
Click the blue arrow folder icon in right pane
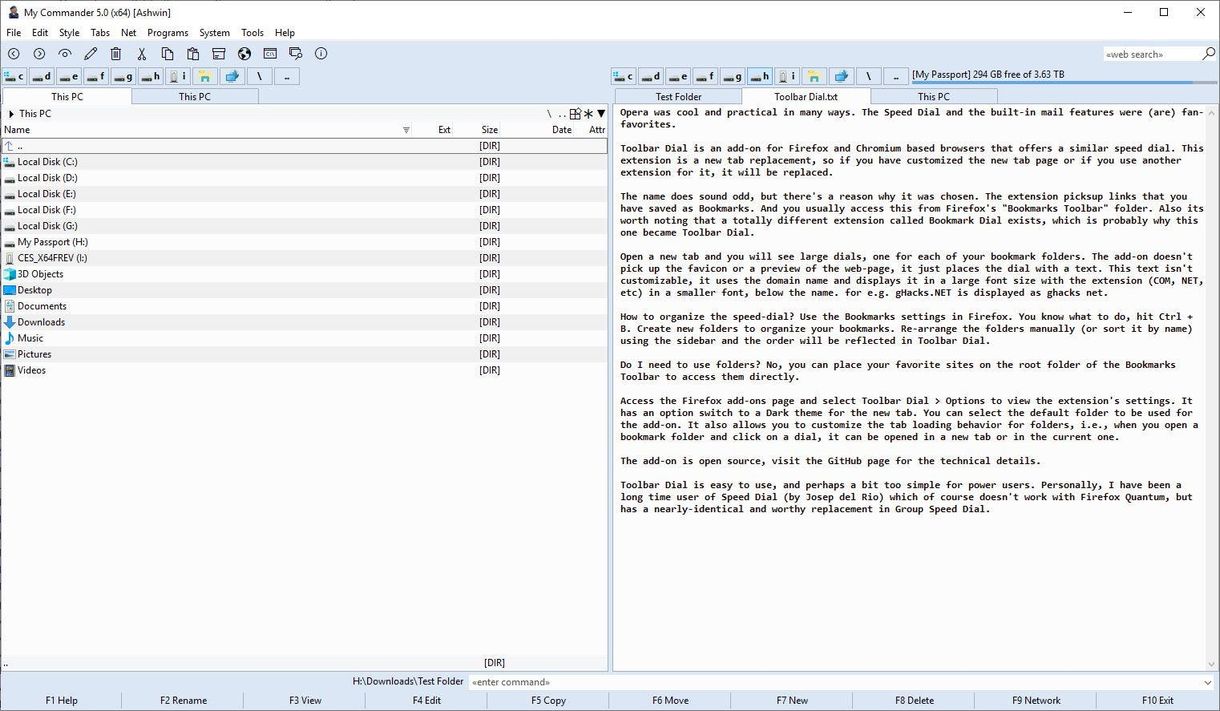(x=841, y=76)
